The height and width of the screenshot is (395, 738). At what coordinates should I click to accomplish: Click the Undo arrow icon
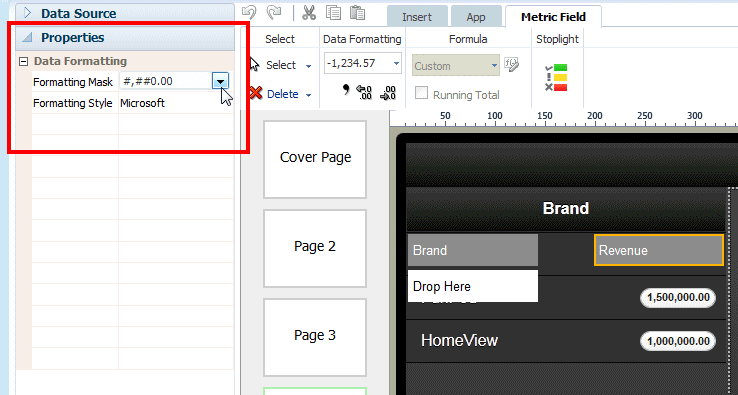click(x=249, y=13)
